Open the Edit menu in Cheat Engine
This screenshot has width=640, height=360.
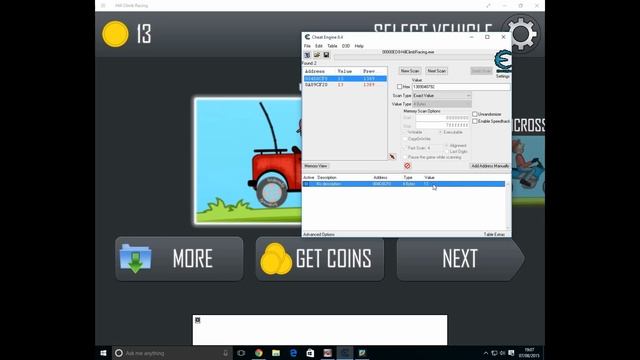[x=319, y=46]
